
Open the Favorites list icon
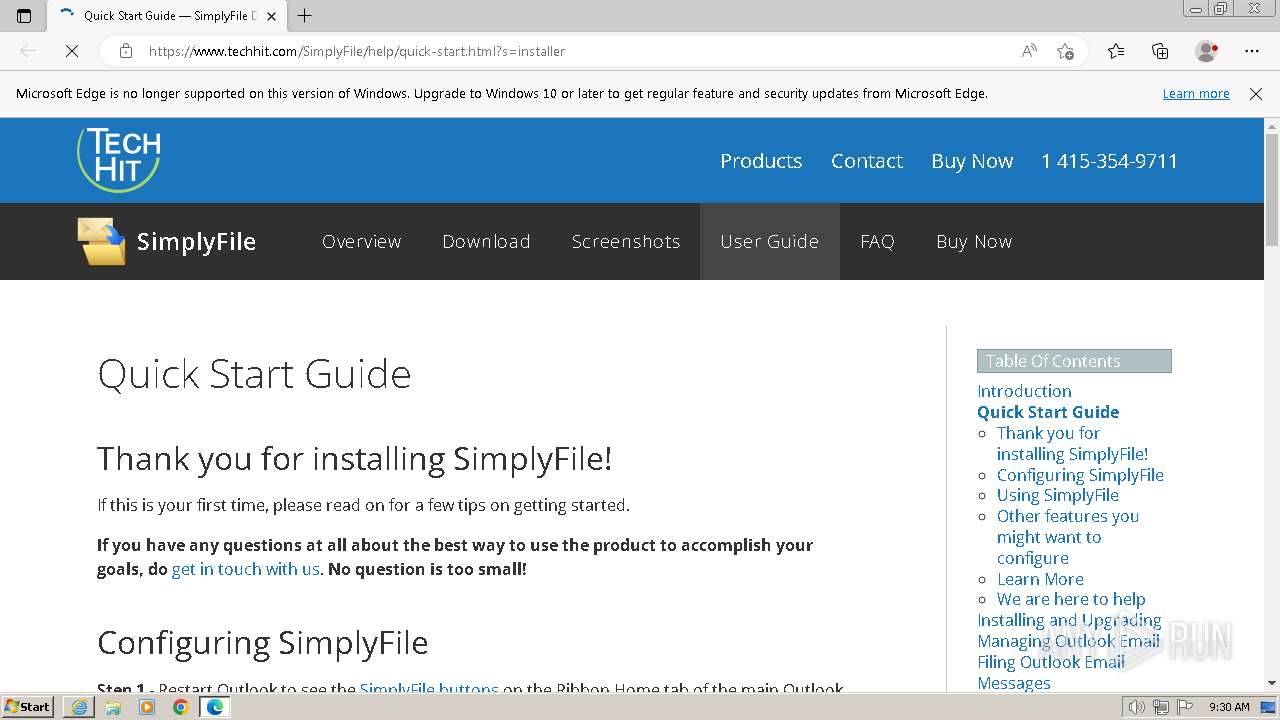(x=1116, y=51)
